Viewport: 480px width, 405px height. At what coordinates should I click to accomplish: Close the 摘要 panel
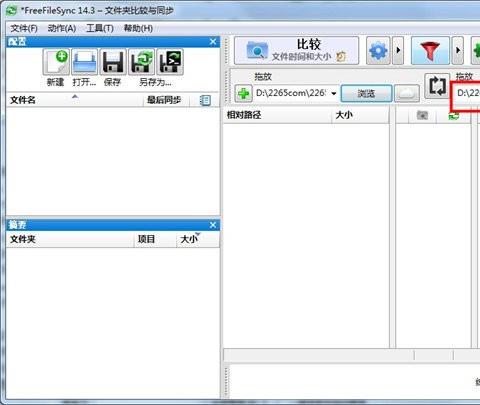point(213,225)
